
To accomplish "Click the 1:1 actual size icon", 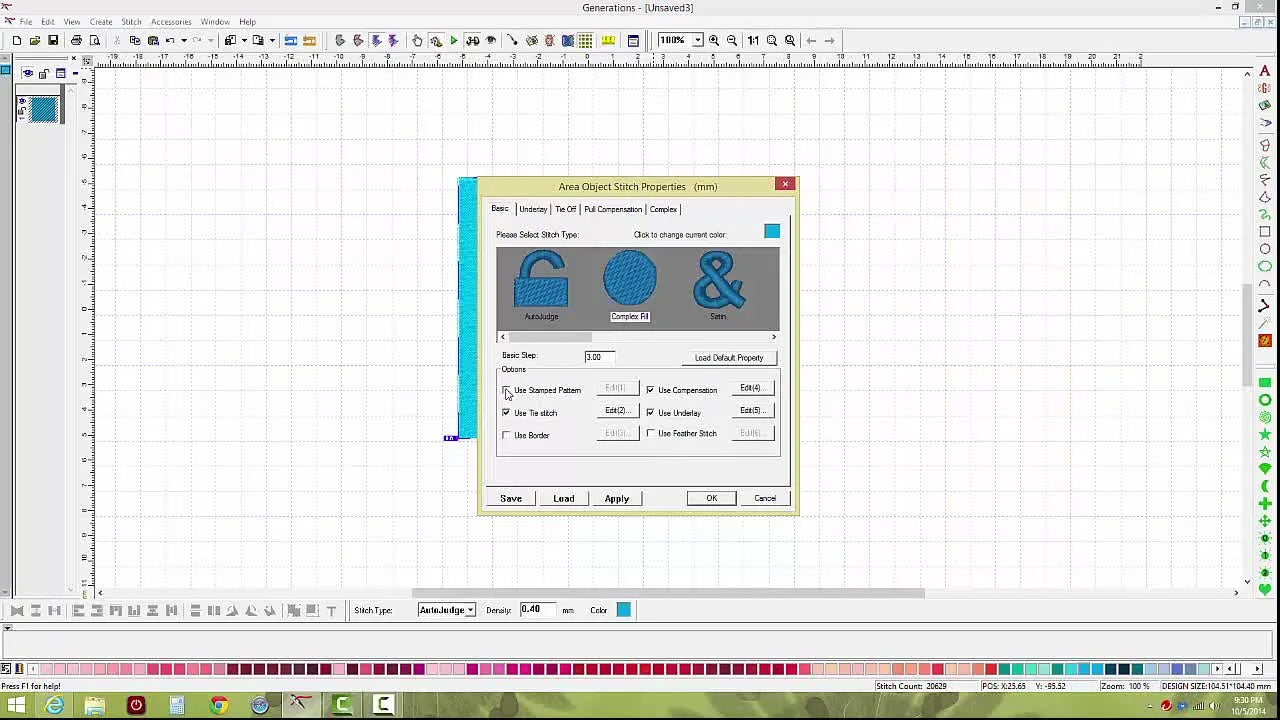I will 753,40.
